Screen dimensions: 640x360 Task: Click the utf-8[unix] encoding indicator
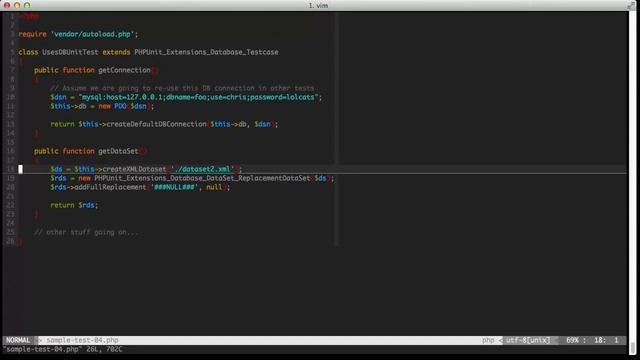point(528,340)
